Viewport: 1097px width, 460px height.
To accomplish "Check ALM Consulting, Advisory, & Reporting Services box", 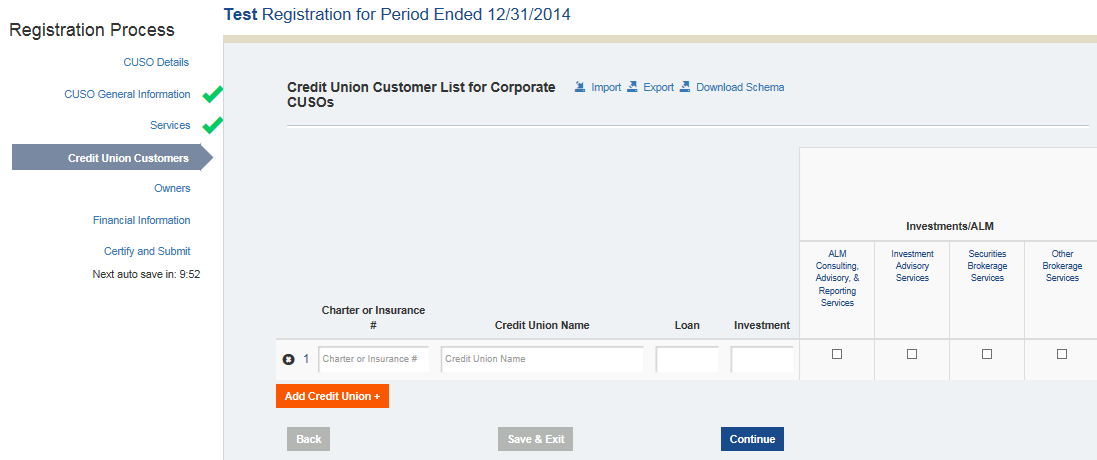I will pyautogui.click(x=837, y=354).
